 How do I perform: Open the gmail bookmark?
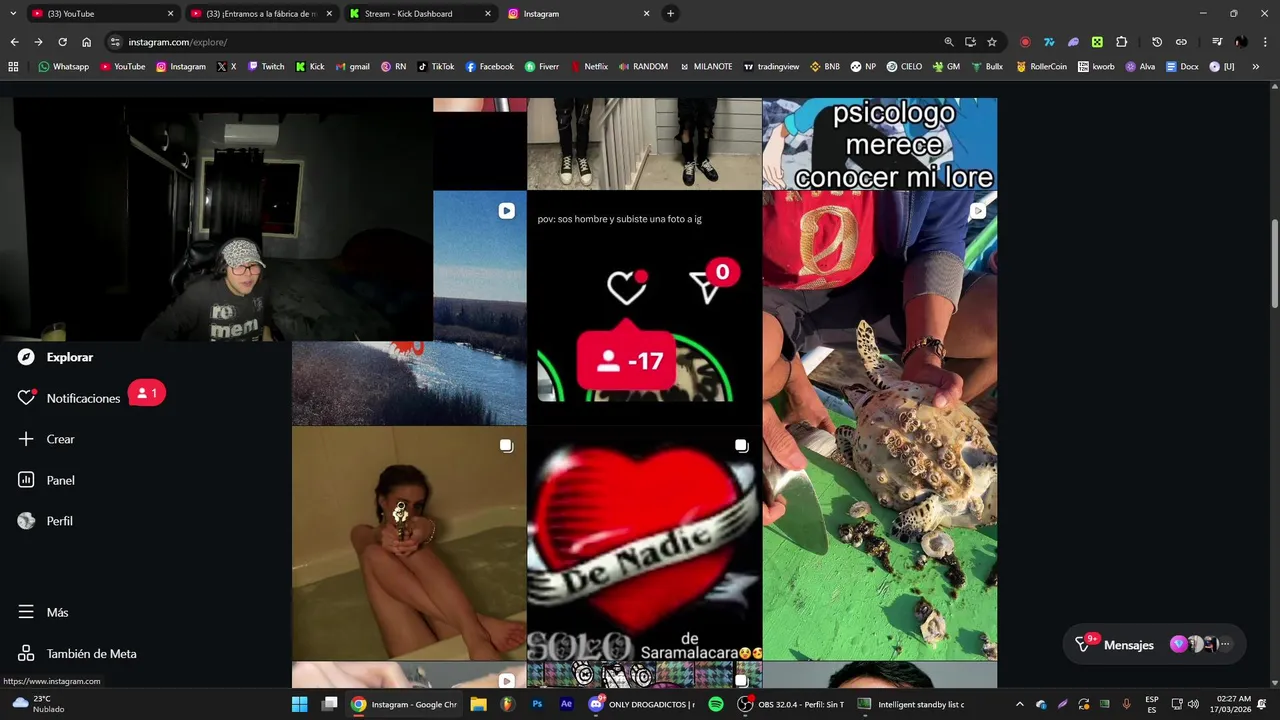point(352,67)
